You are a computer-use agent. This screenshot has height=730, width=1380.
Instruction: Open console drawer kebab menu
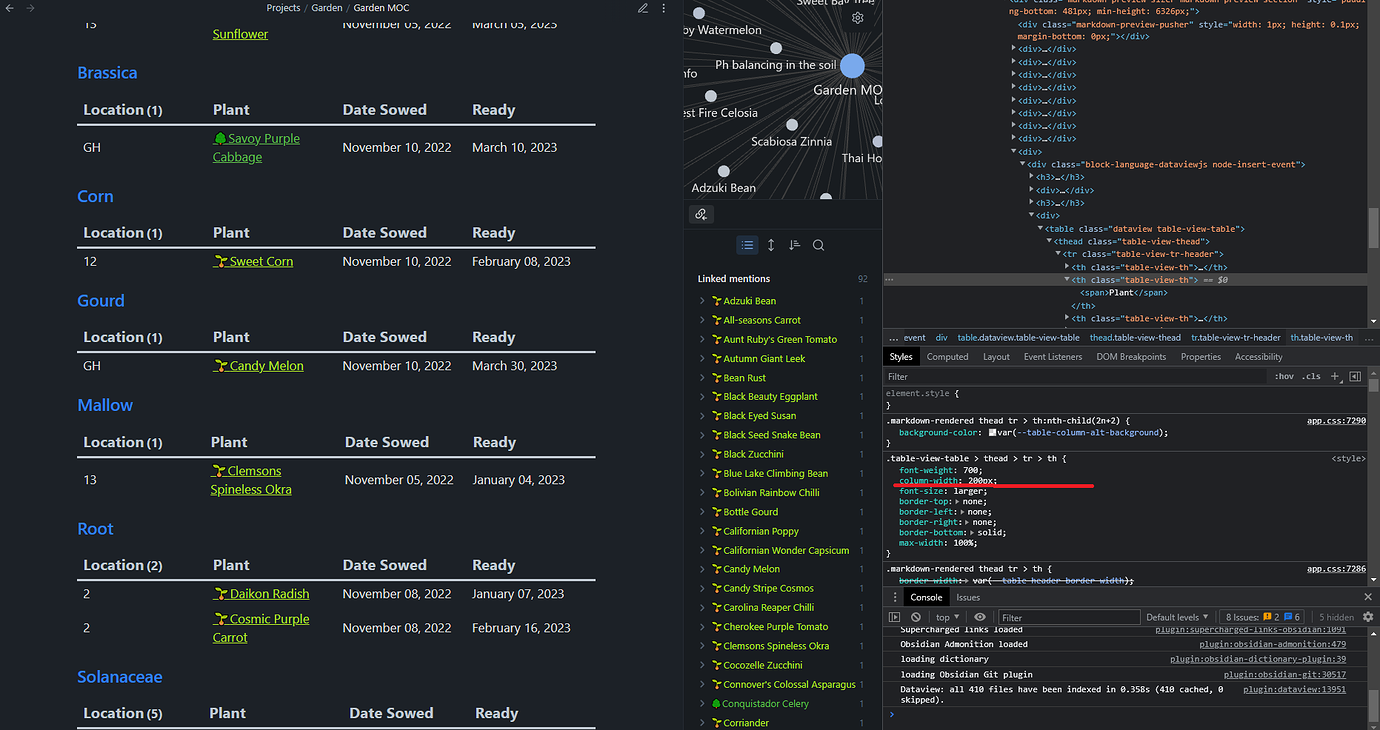pyautogui.click(x=893, y=597)
